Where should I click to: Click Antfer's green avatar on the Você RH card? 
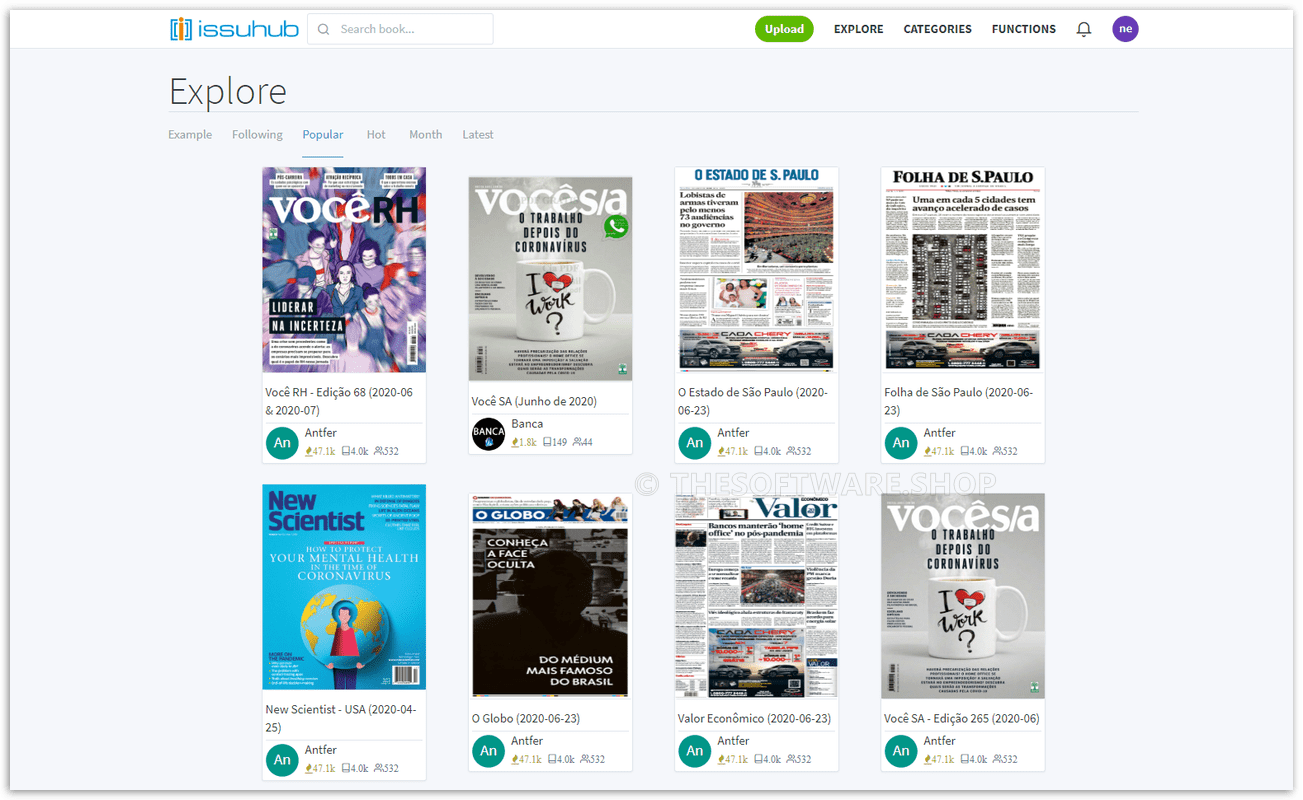[281, 442]
